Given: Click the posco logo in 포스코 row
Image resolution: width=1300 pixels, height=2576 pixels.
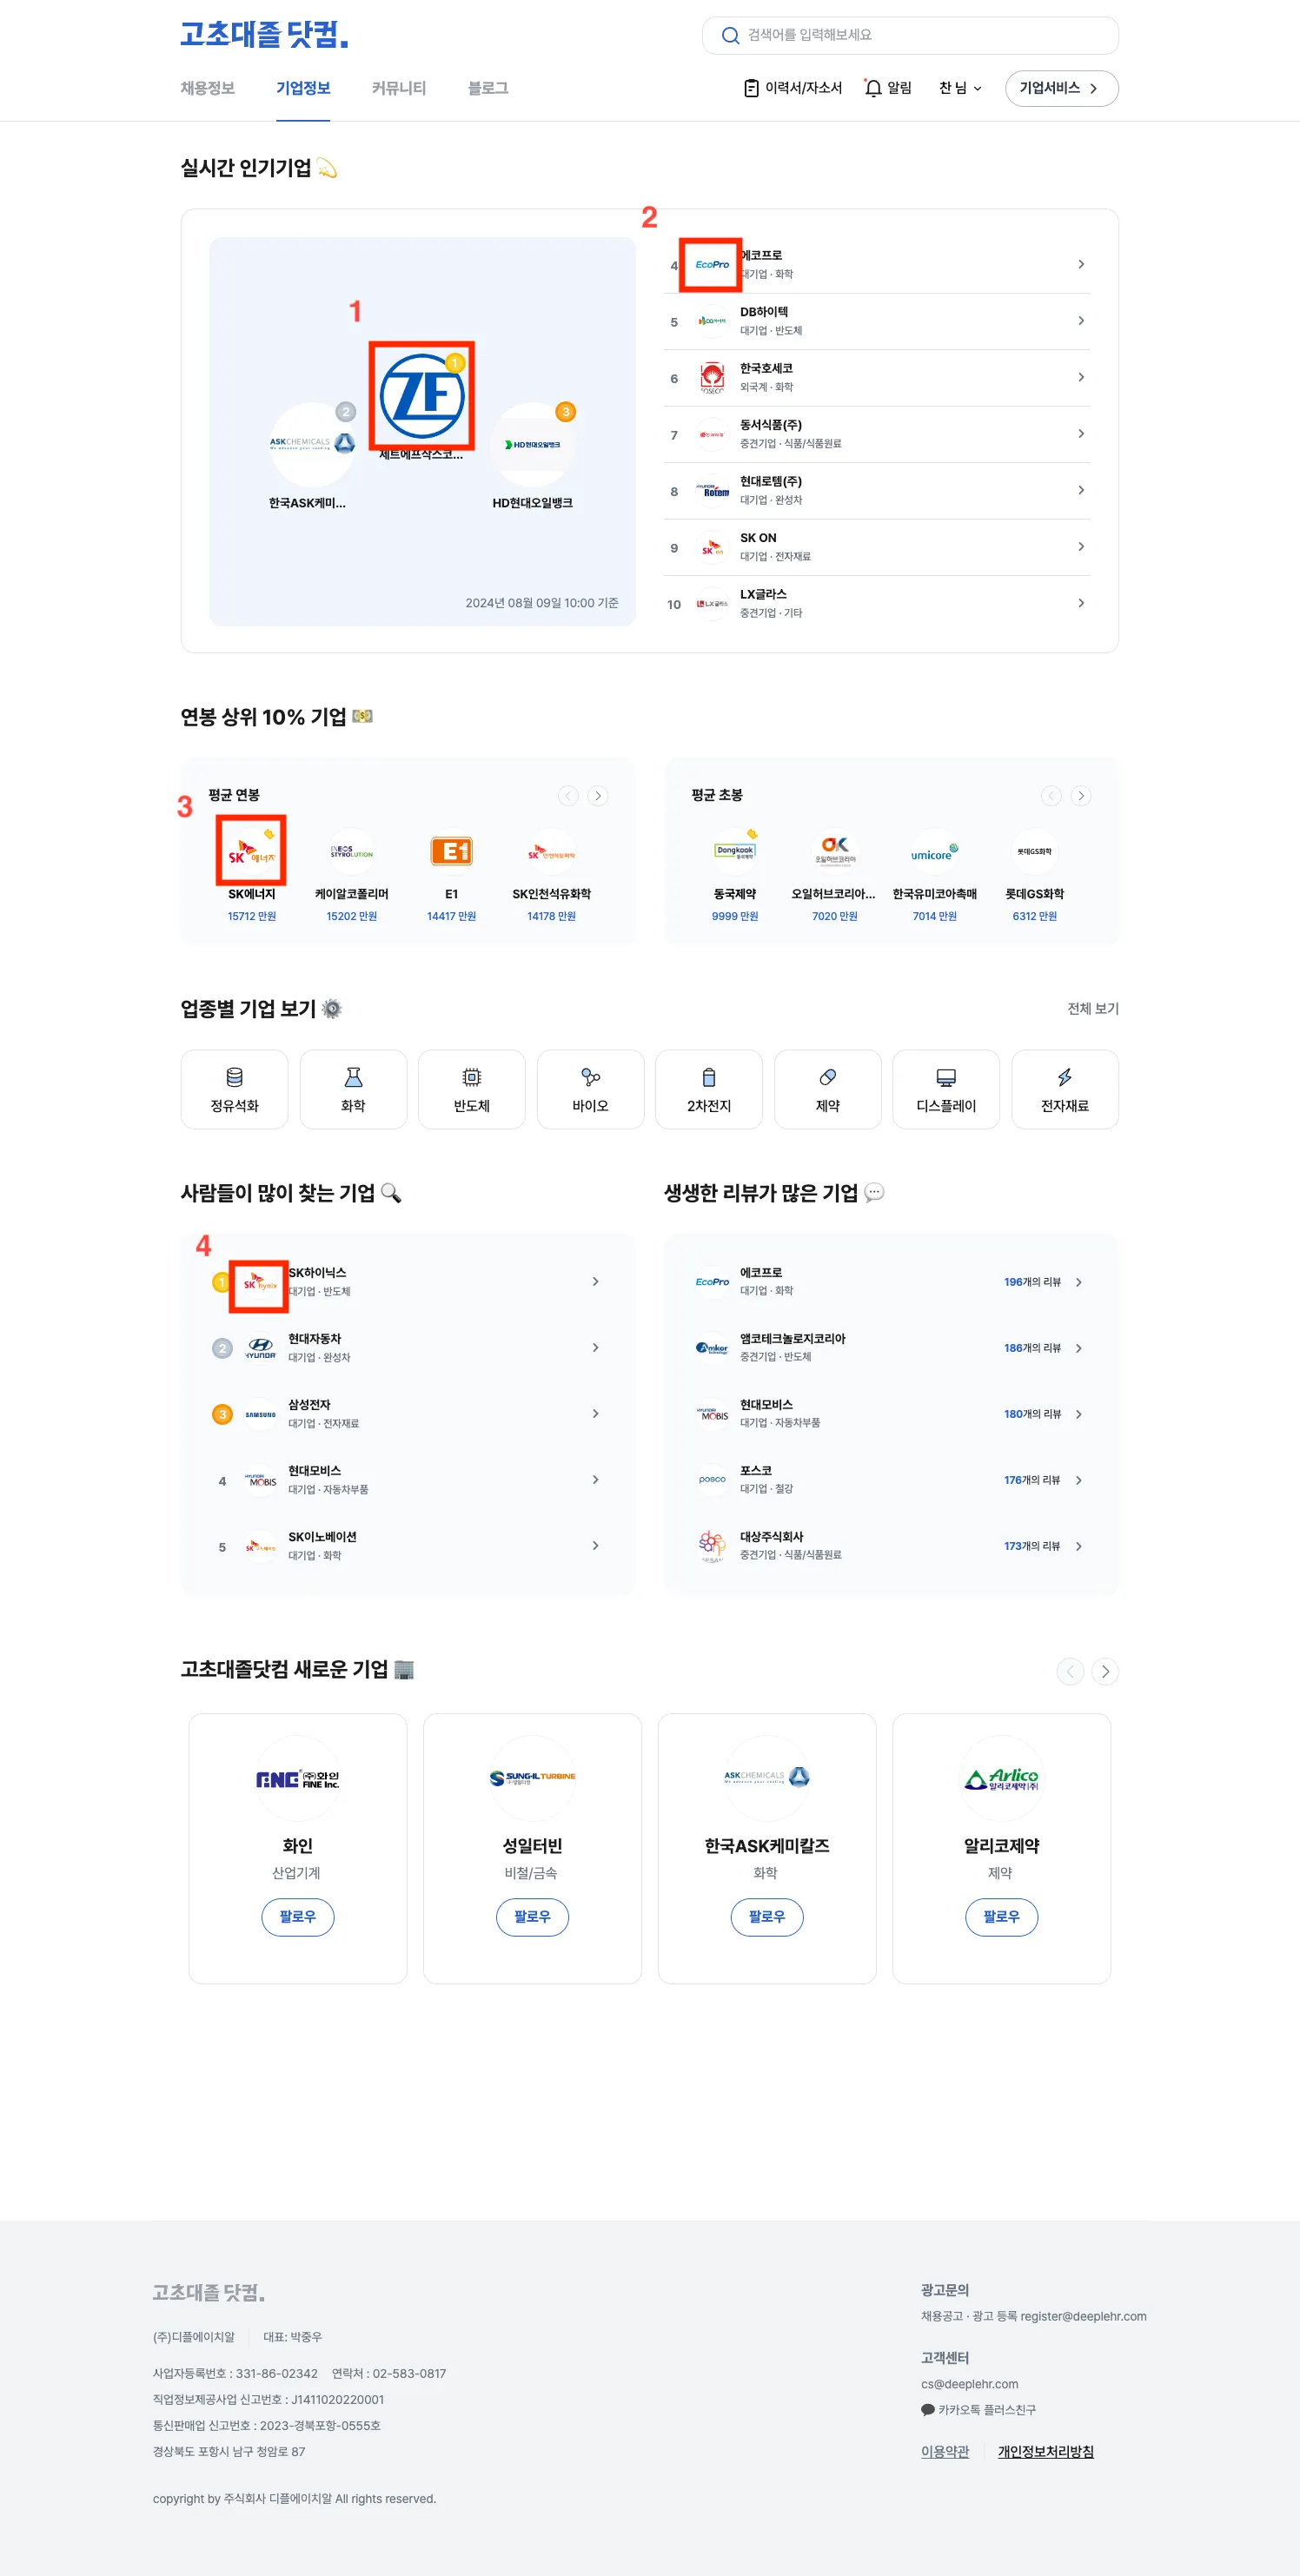Looking at the screenshot, I should click(x=712, y=1480).
